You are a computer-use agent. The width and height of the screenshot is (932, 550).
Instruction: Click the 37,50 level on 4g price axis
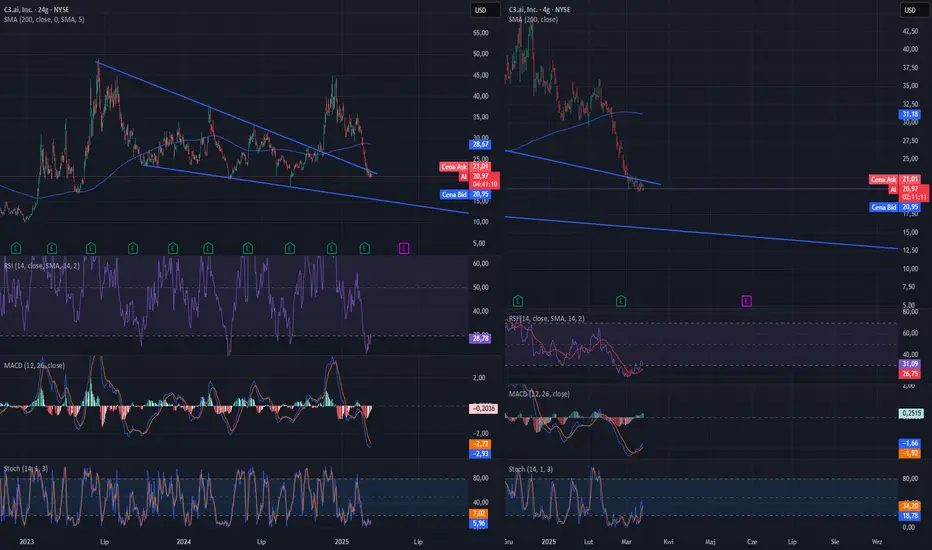(x=910, y=68)
